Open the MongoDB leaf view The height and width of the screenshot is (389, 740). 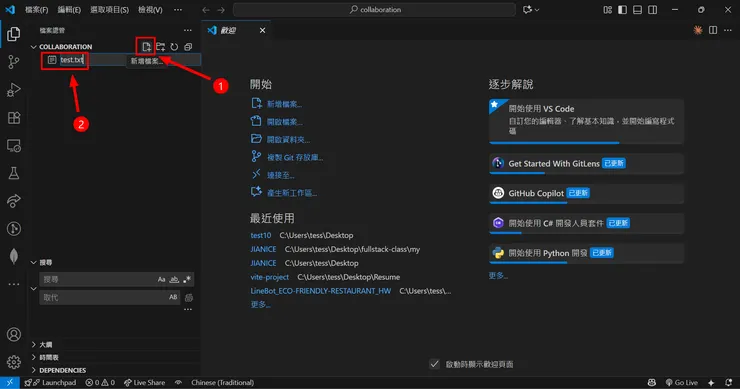tap(14, 256)
